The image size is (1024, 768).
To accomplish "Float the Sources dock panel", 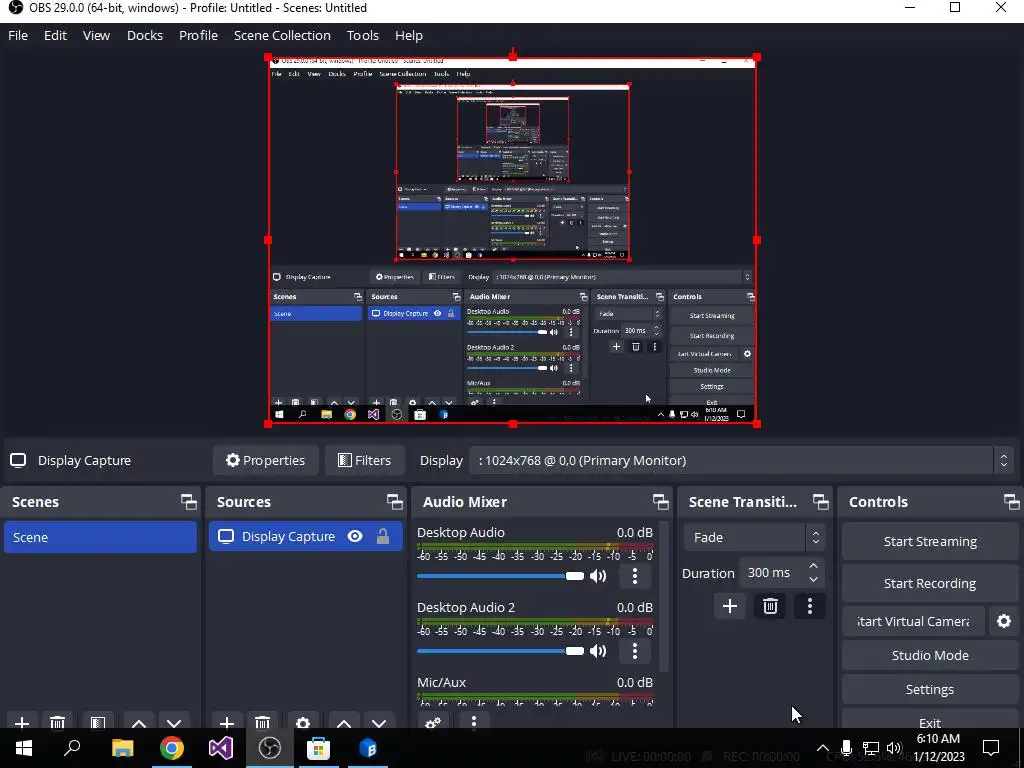I will [x=394, y=502].
